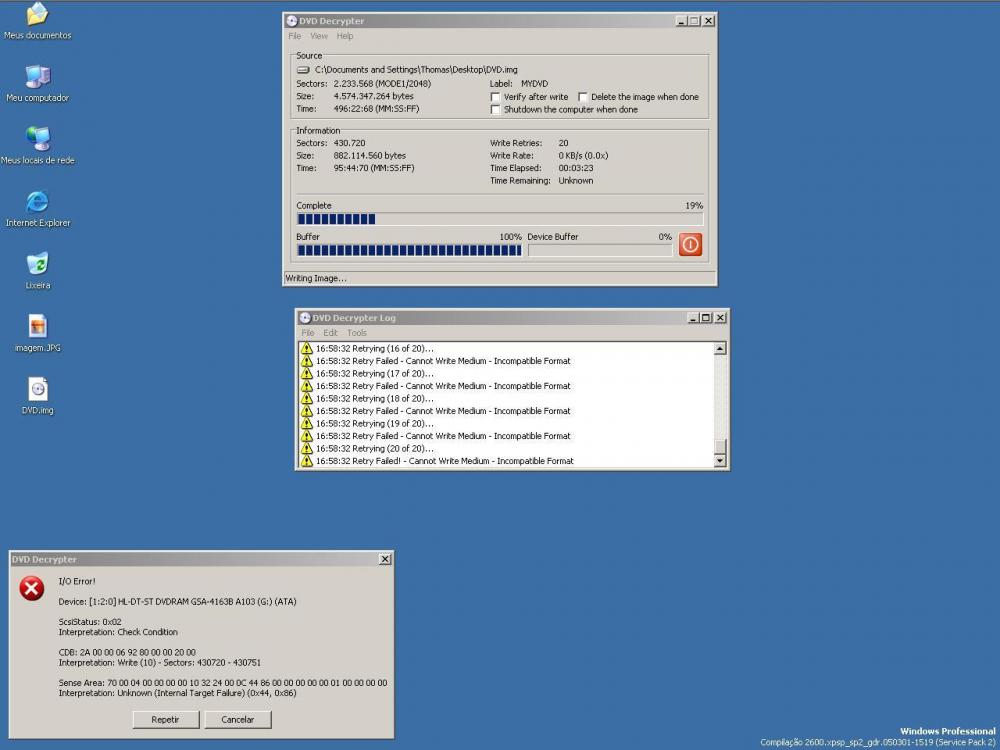Click the last Retry Failed log entry
The width and height of the screenshot is (1000, 750).
click(x=444, y=461)
